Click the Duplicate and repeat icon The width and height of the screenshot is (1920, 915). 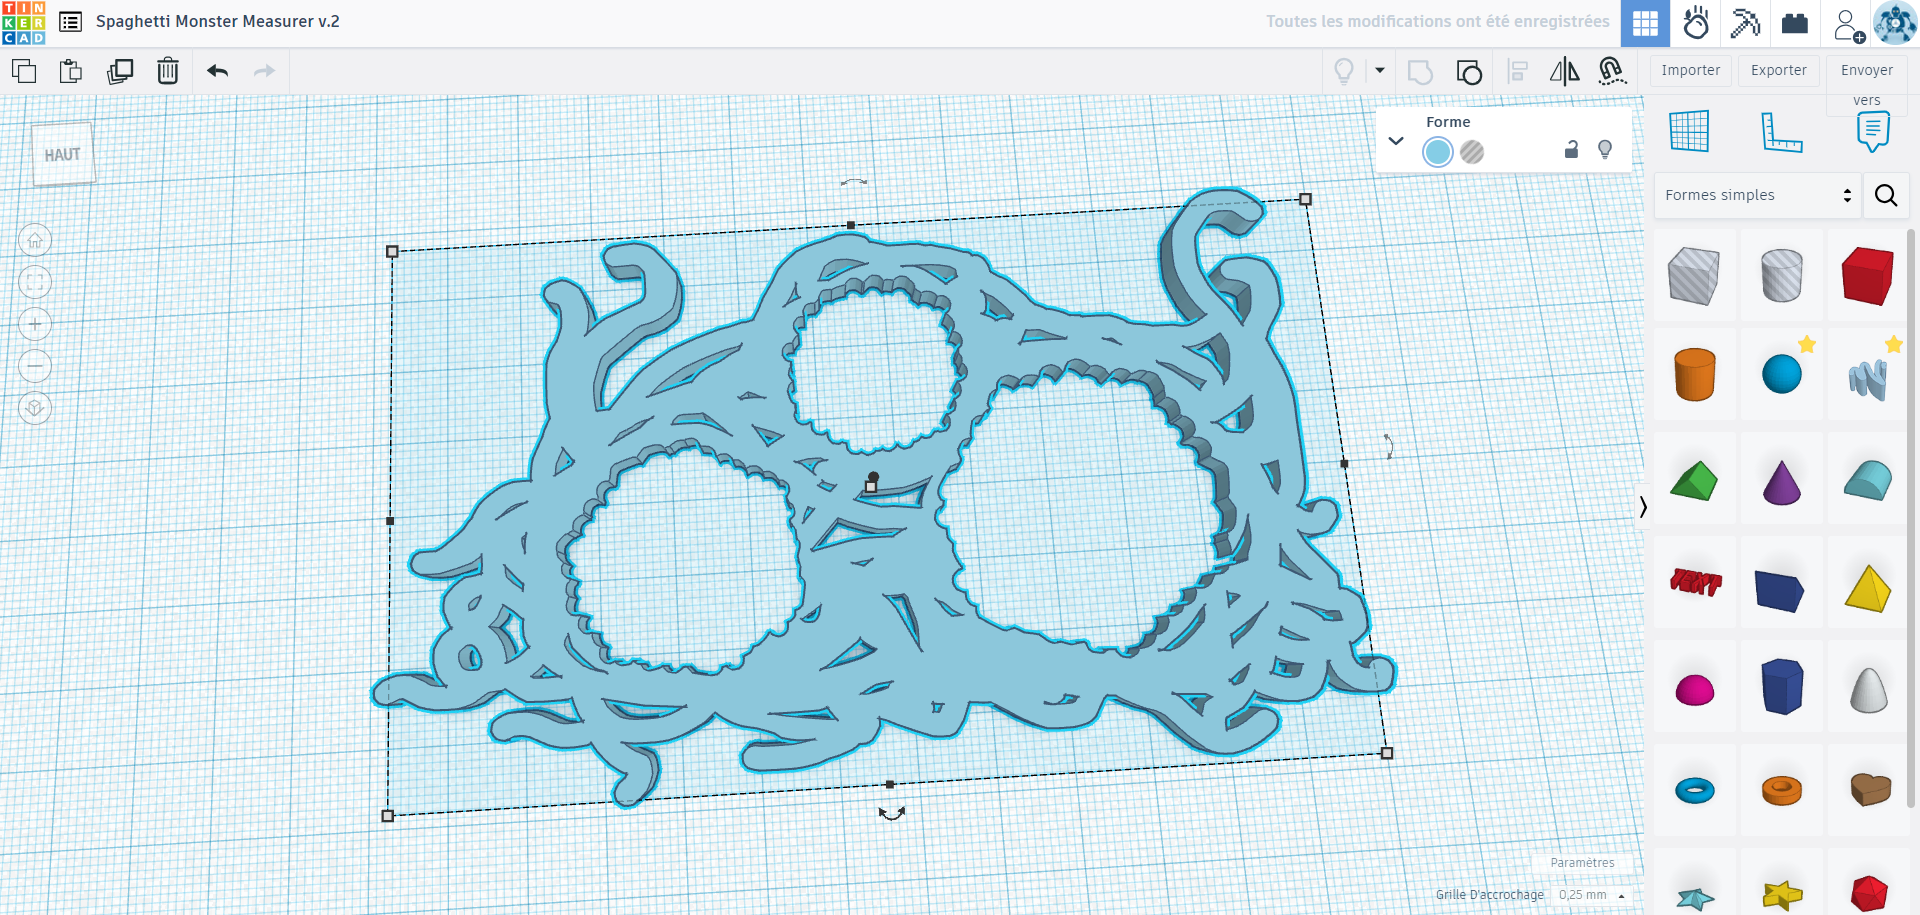click(x=120, y=71)
